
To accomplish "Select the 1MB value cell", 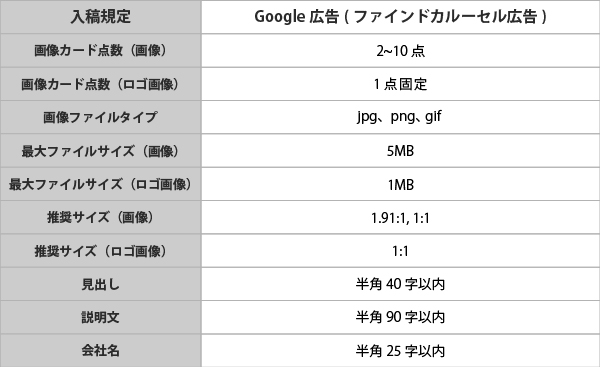I will 400,184.
